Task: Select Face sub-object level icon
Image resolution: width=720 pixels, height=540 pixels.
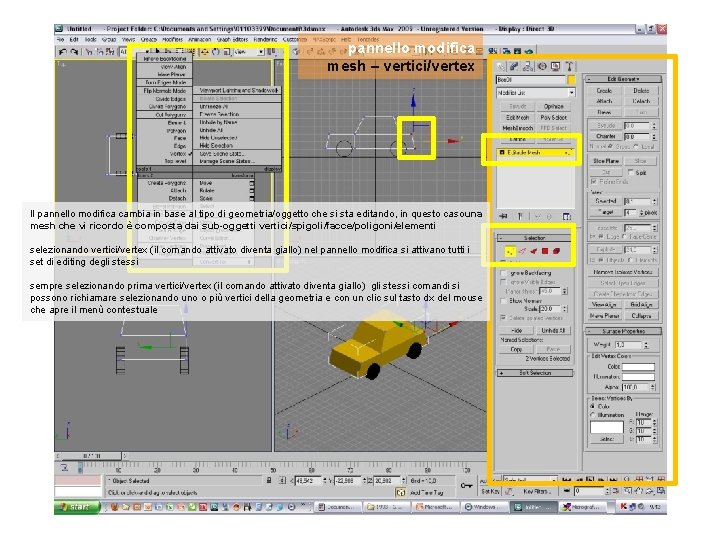Action: (534, 251)
